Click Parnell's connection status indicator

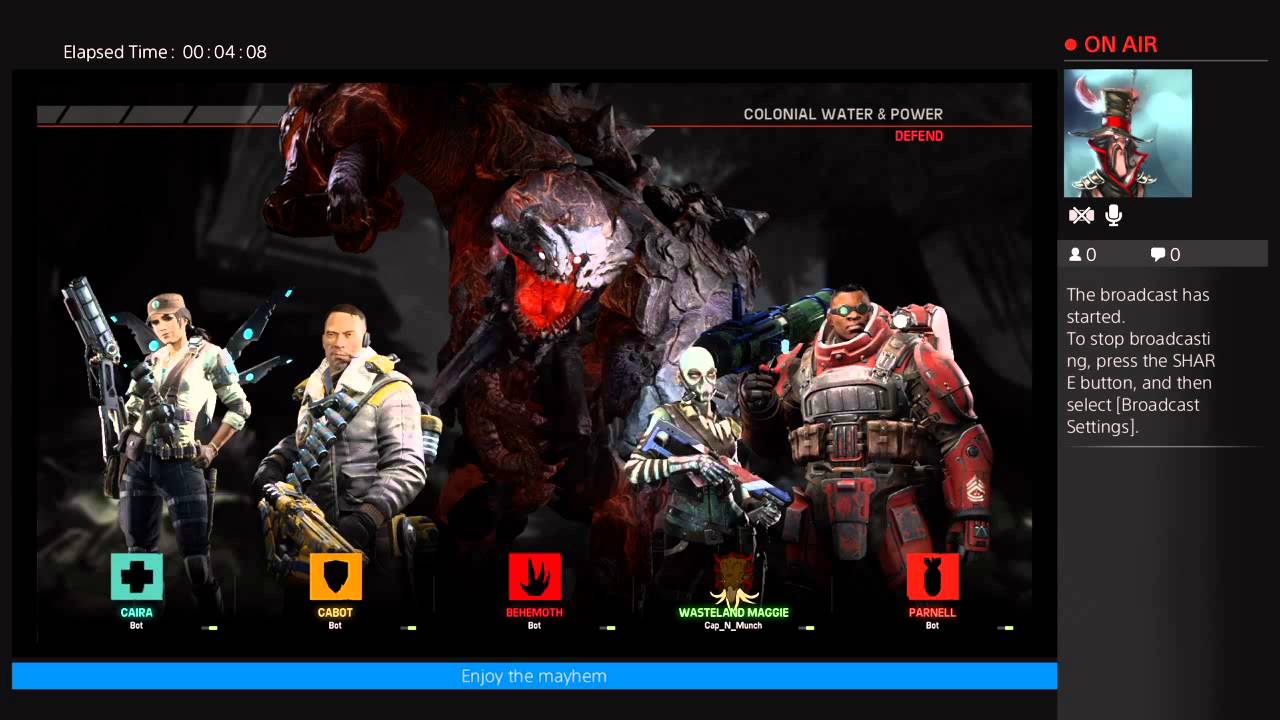(1005, 628)
